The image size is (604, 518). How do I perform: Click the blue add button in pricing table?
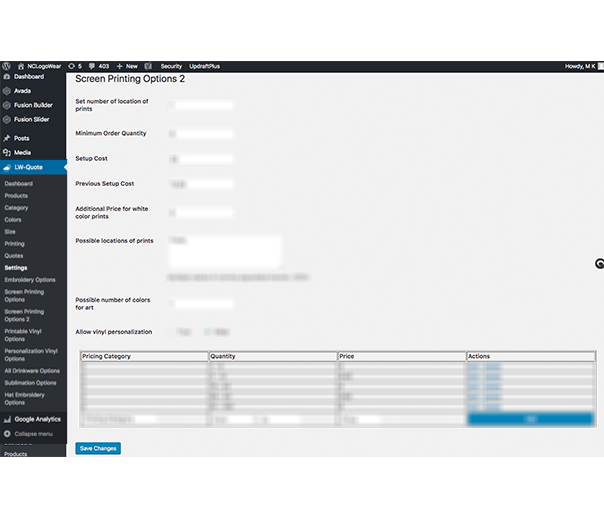click(530, 420)
